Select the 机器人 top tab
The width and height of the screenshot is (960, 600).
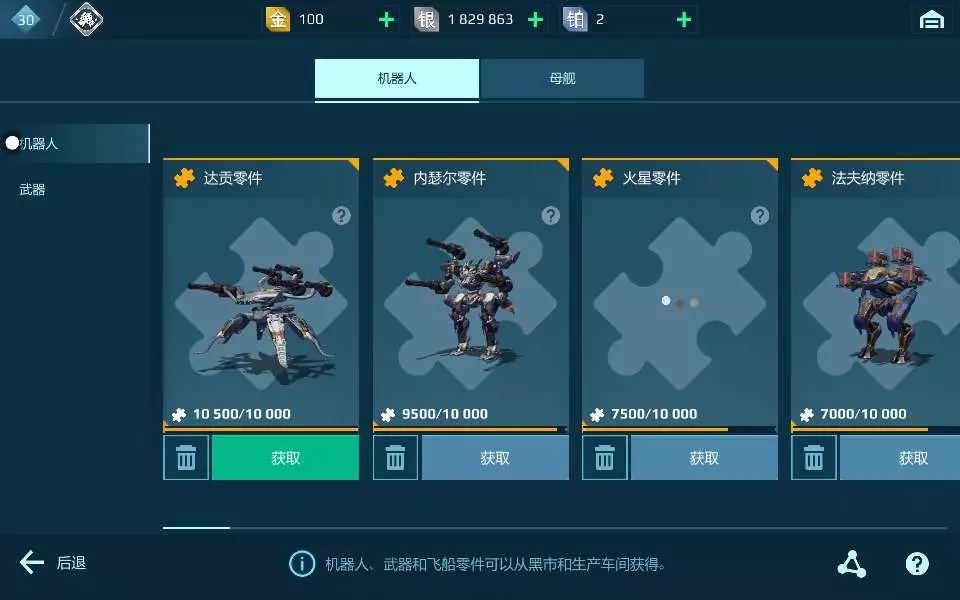coord(397,78)
